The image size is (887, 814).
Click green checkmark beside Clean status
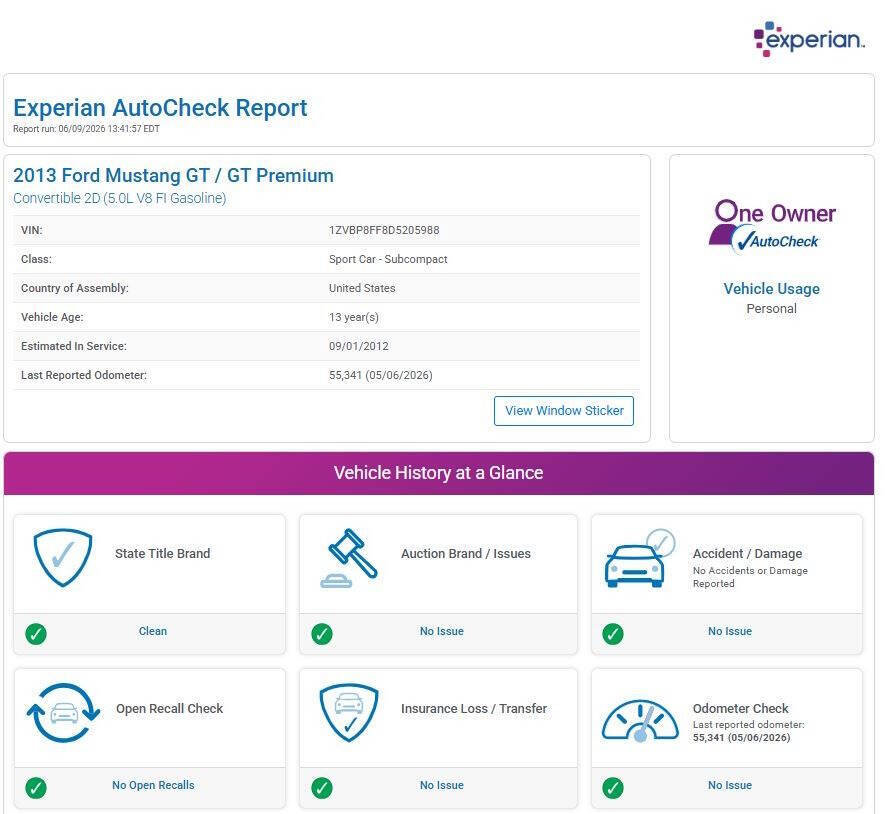pos(36,634)
